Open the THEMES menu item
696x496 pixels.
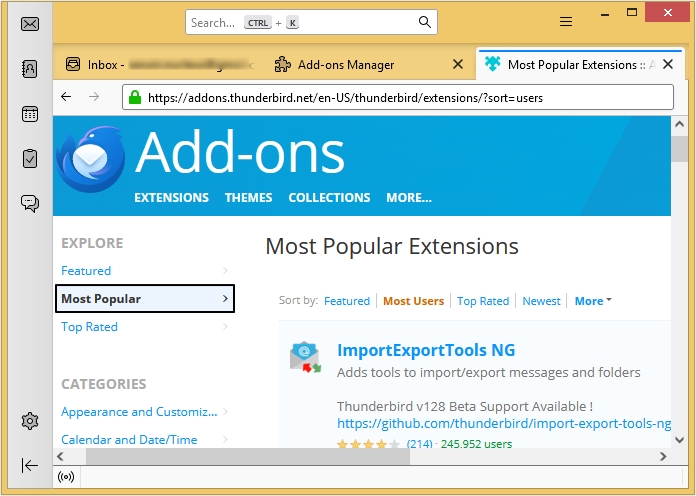pyautogui.click(x=249, y=198)
